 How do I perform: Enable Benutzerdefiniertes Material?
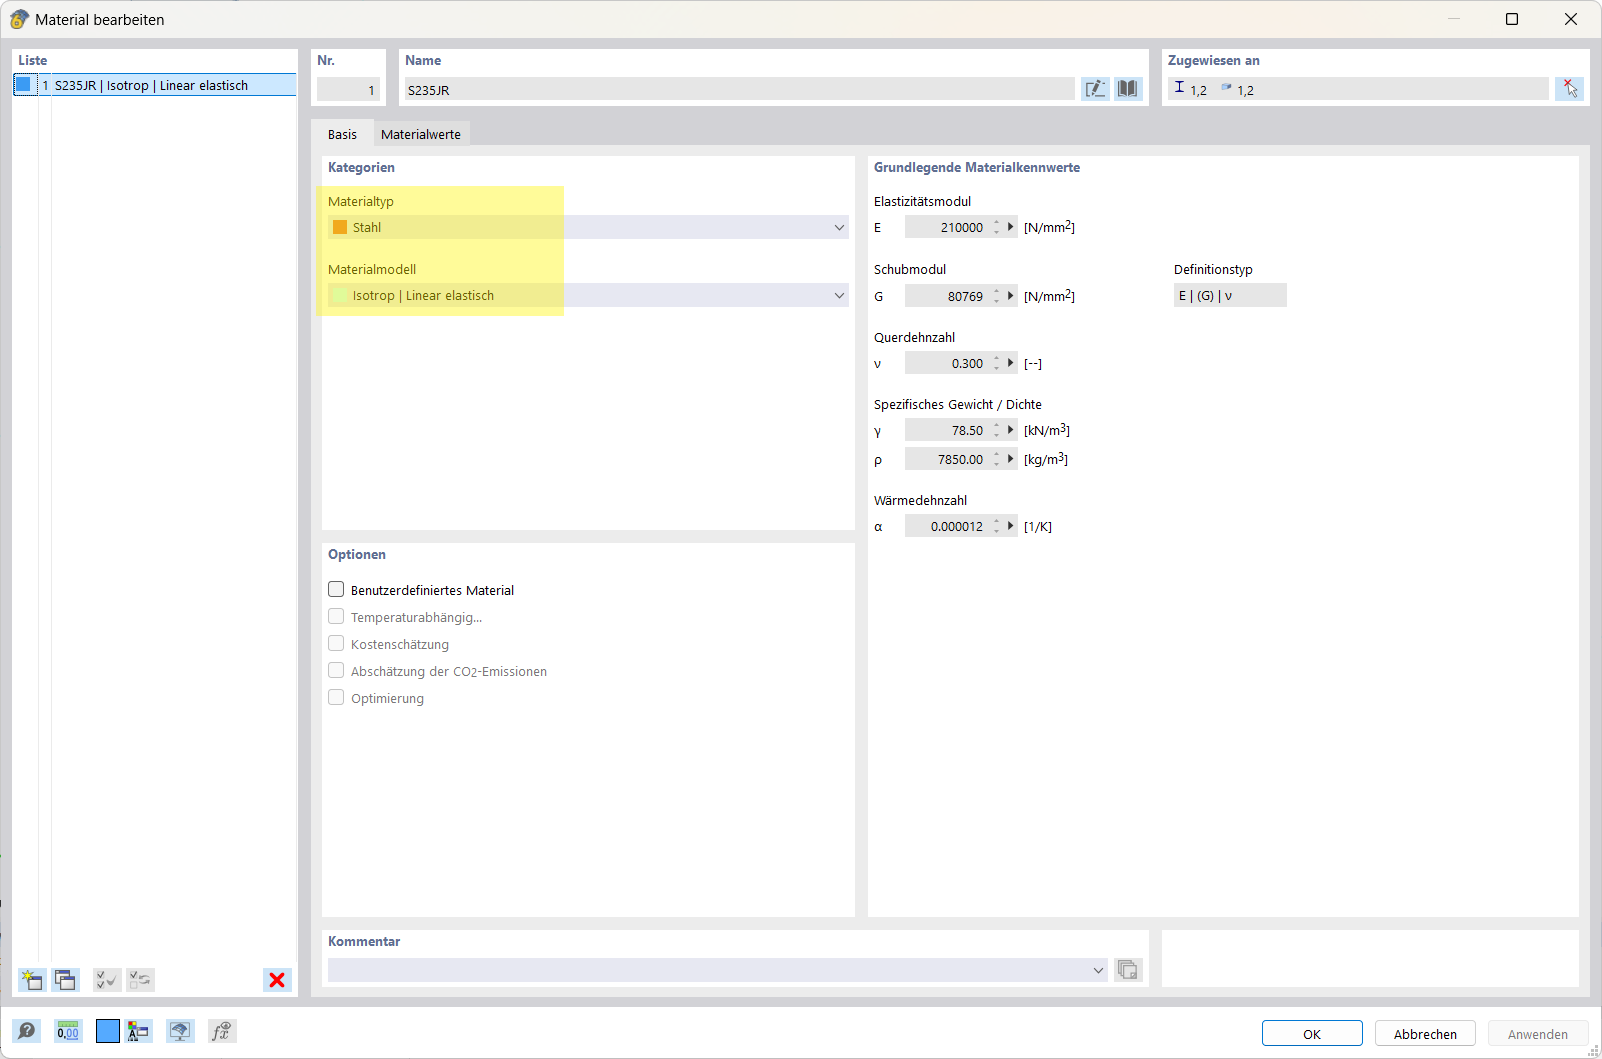[x=336, y=589]
